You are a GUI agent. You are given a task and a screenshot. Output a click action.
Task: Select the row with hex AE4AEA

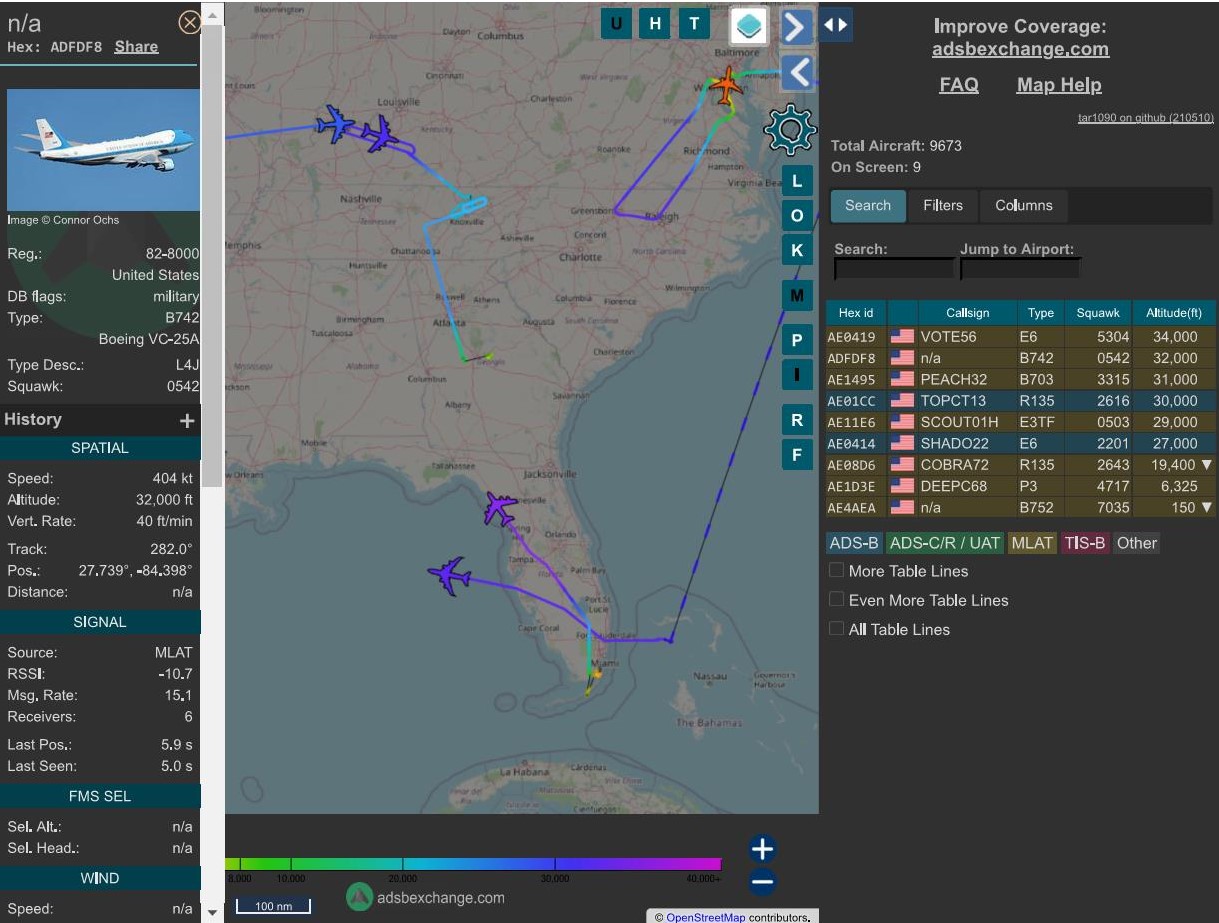tap(1021, 507)
